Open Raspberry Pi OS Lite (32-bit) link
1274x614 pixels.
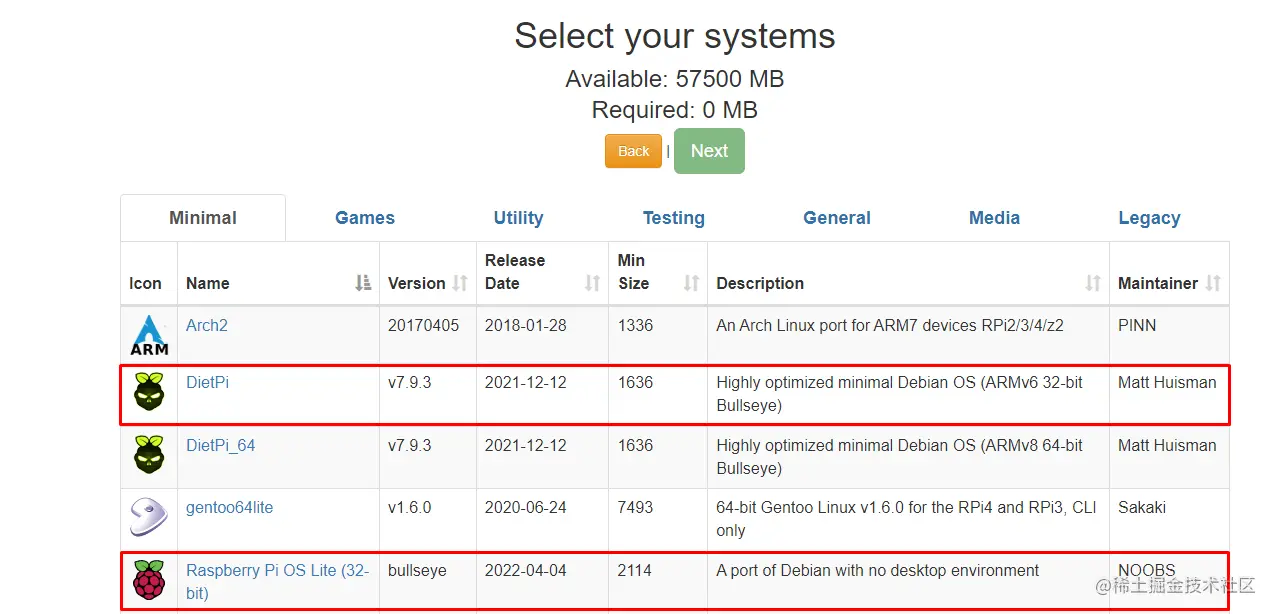278,581
